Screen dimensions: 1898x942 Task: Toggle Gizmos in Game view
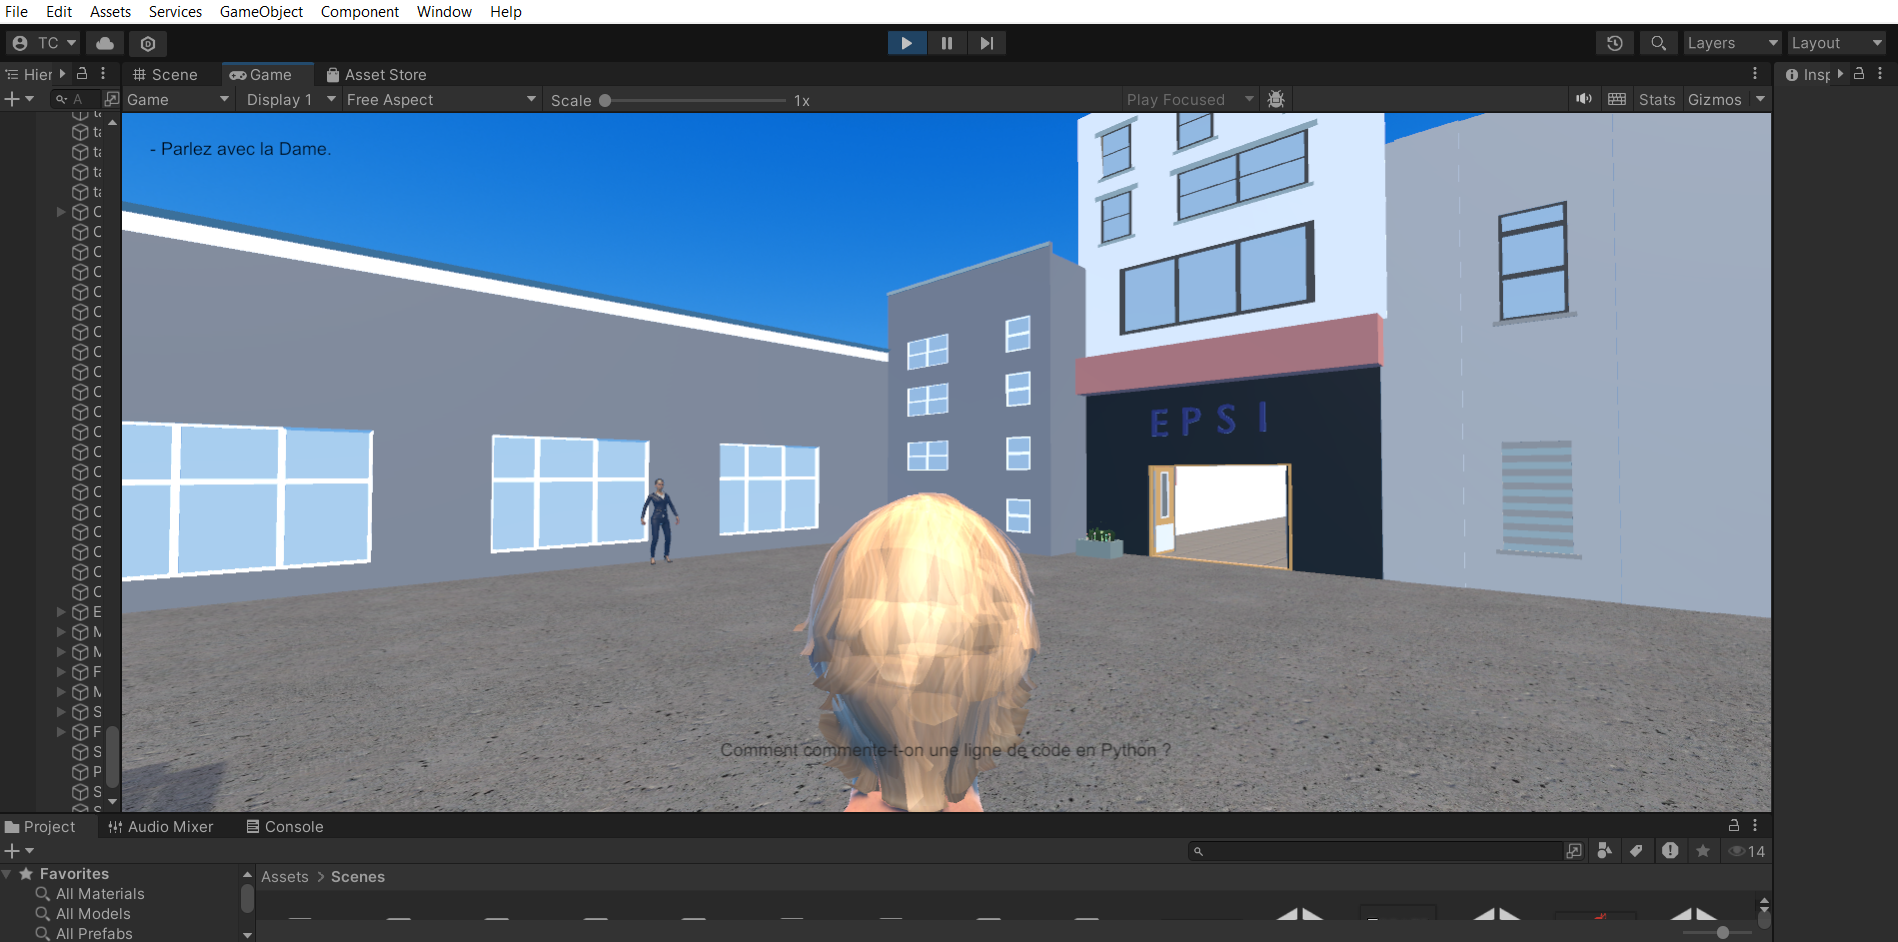[1714, 100]
